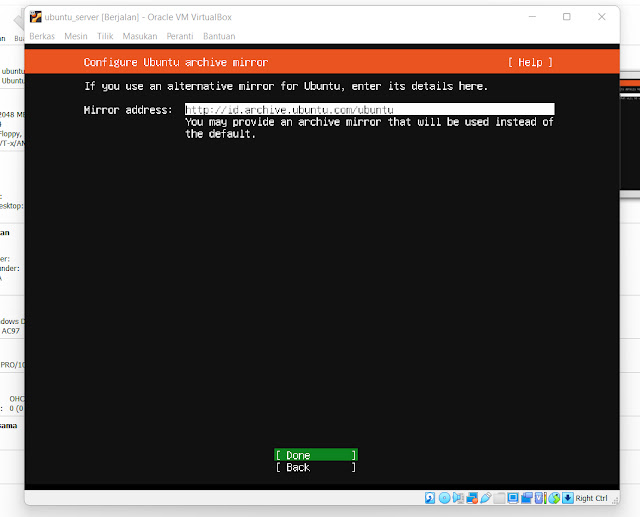Open the Tilik menu
Viewport: 640px width, 517px height.
[105, 36]
